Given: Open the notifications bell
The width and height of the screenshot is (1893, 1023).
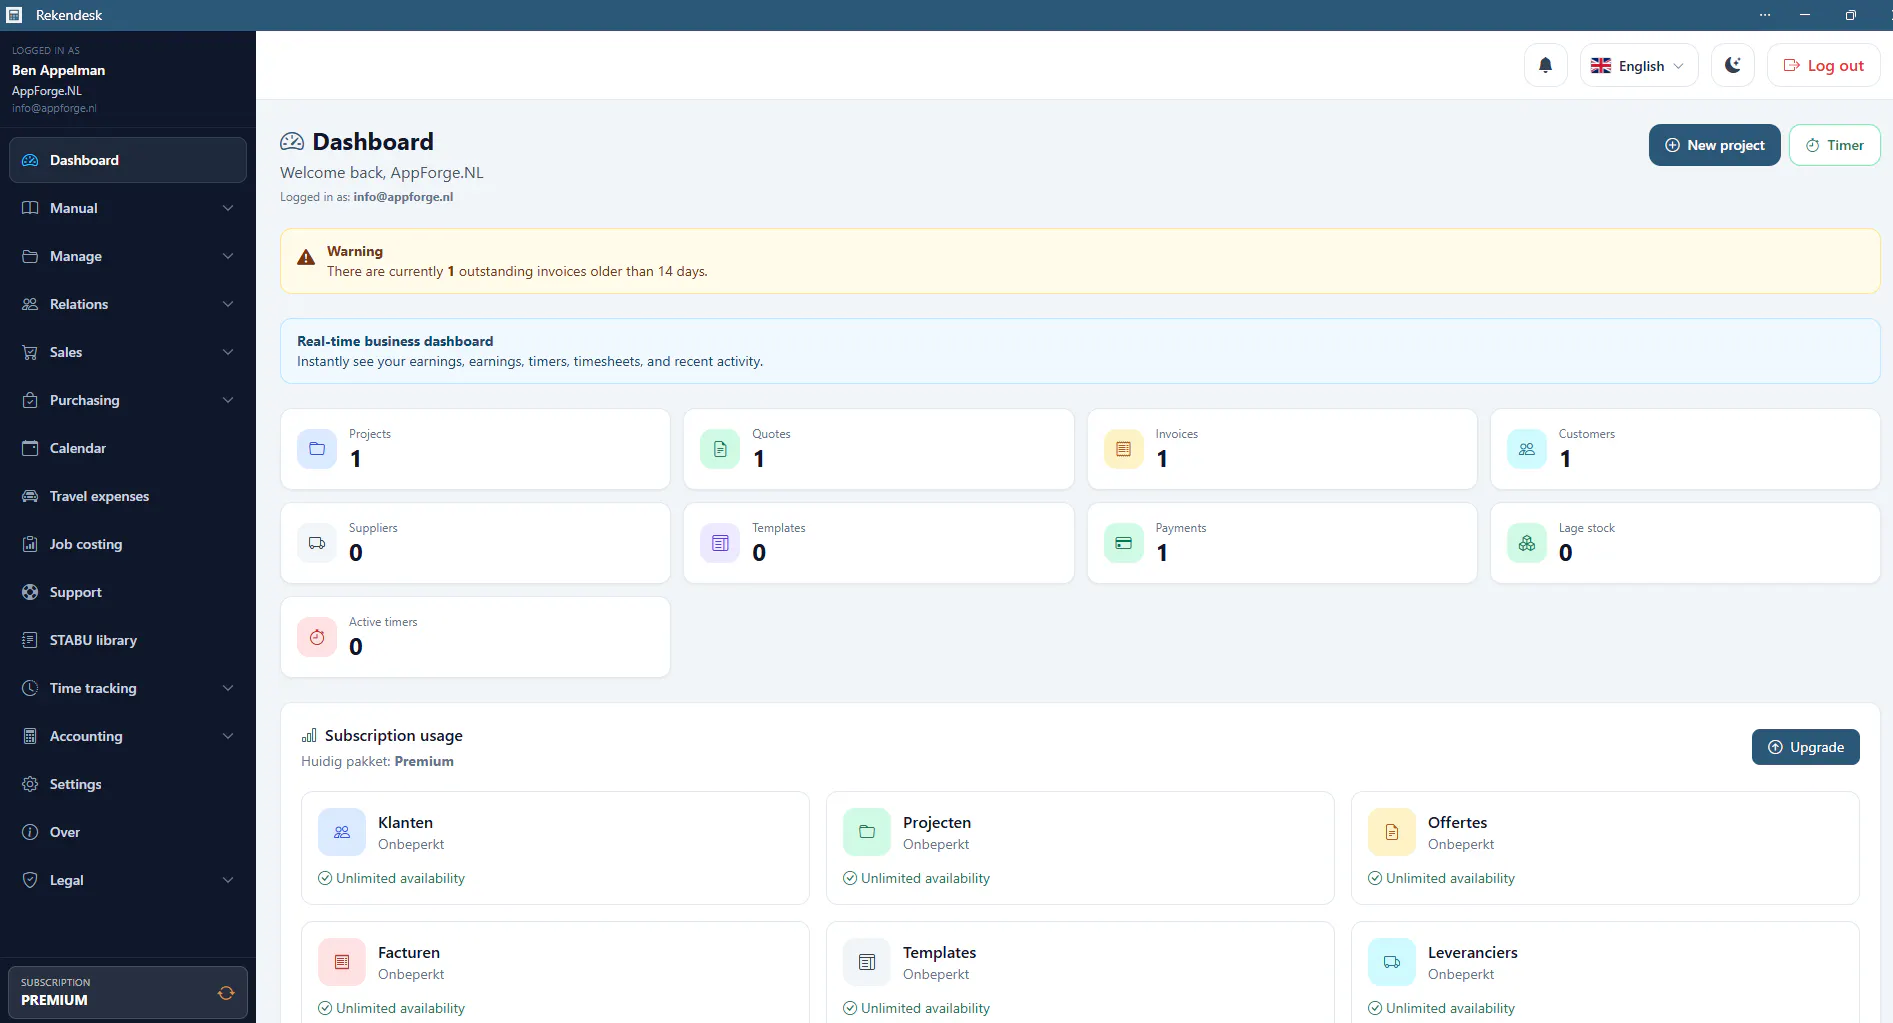Looking at the screenshot, I should point(1545,65).
